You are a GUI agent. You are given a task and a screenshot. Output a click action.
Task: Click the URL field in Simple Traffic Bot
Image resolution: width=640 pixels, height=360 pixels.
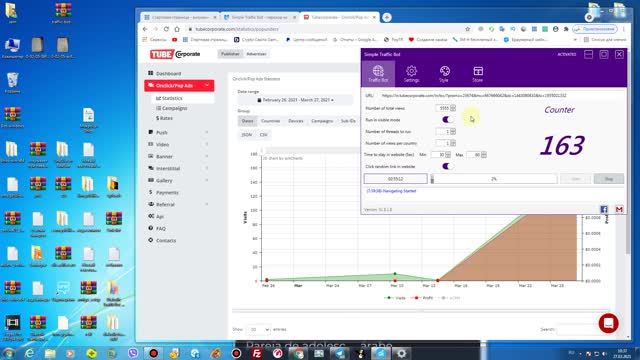(501, 96)
